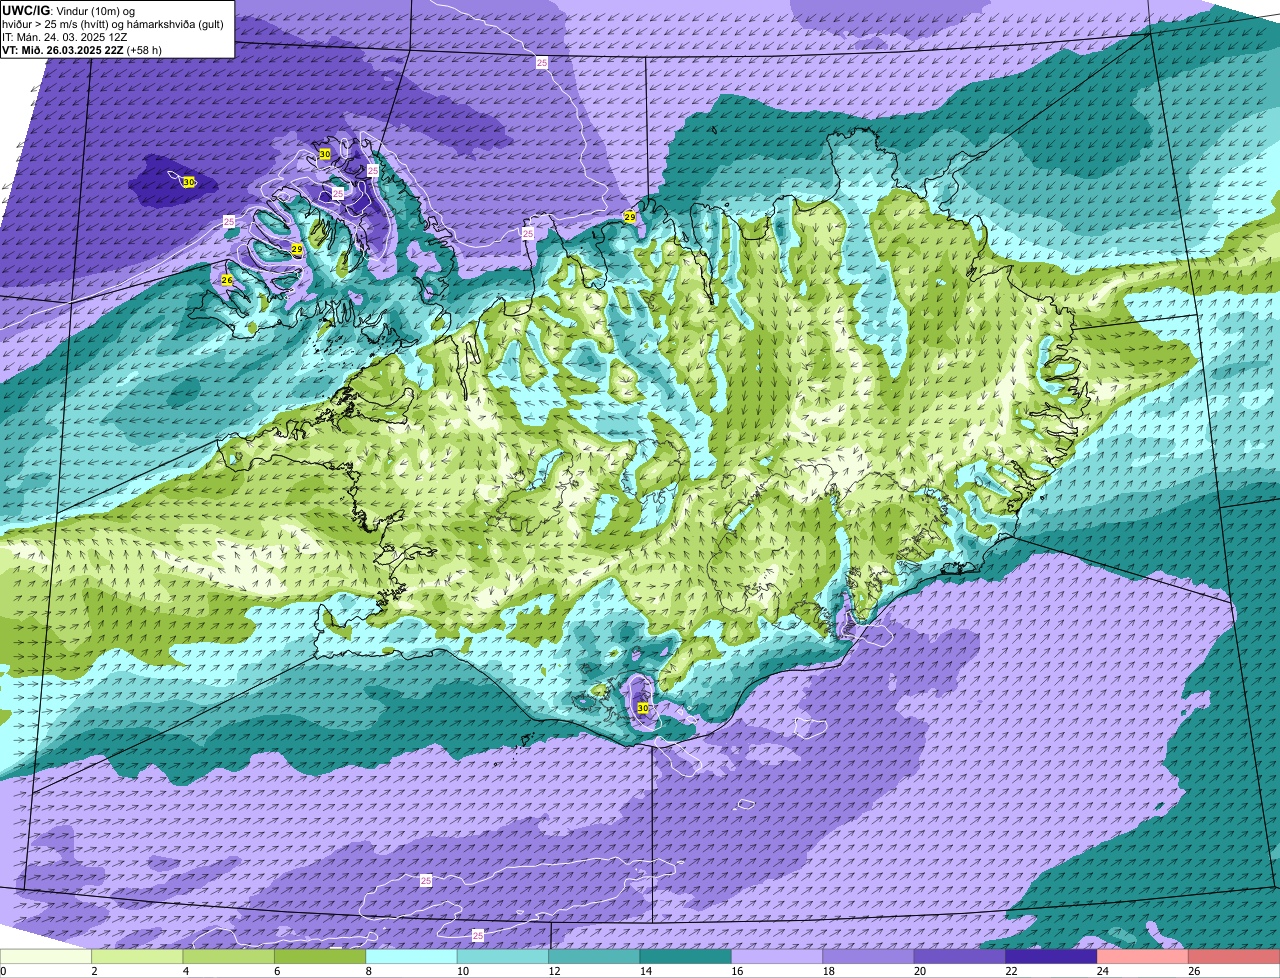1280x978 pixels.
Task: Click the purple legend segment between 18 and 20
Action: pyautogui.click(x=868, y=957)
